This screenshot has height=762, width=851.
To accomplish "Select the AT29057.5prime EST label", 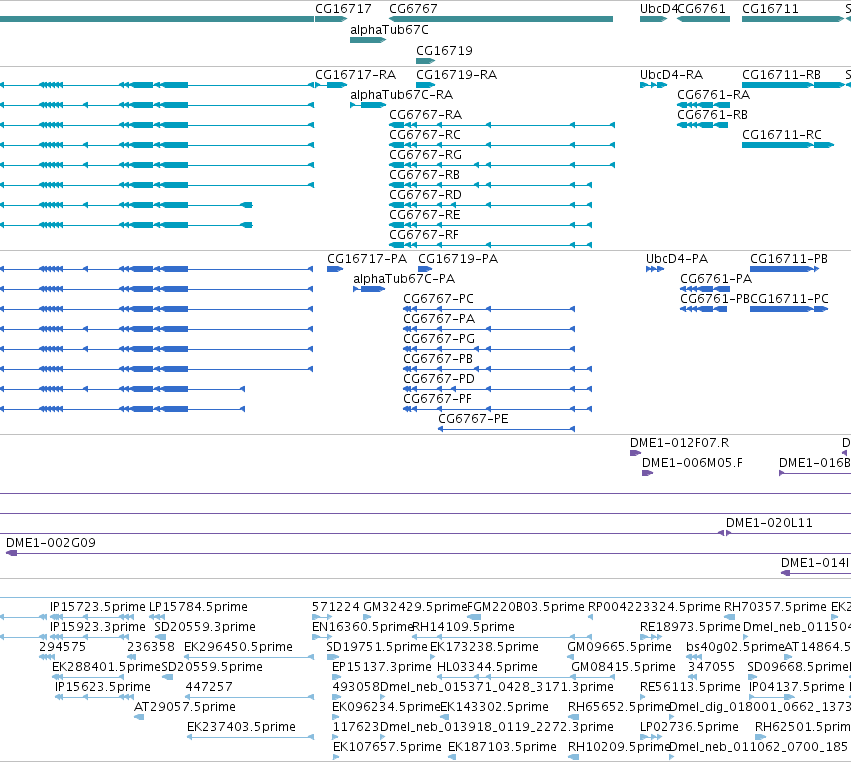I will click(185, 707).
